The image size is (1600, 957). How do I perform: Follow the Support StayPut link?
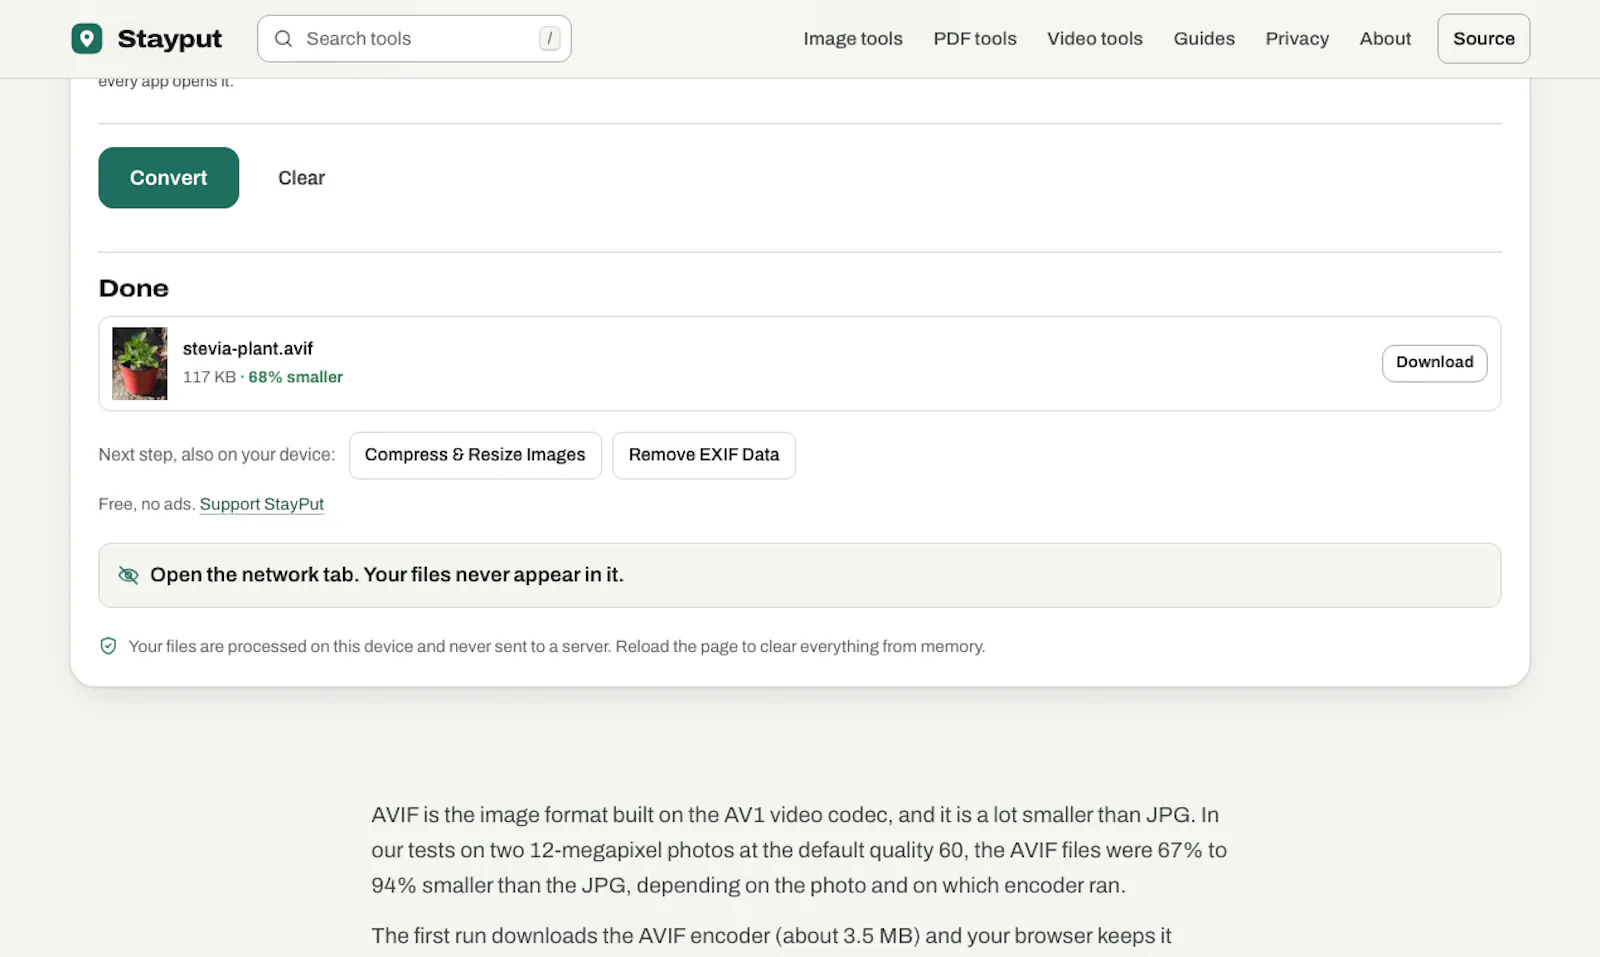coord(262,504)
